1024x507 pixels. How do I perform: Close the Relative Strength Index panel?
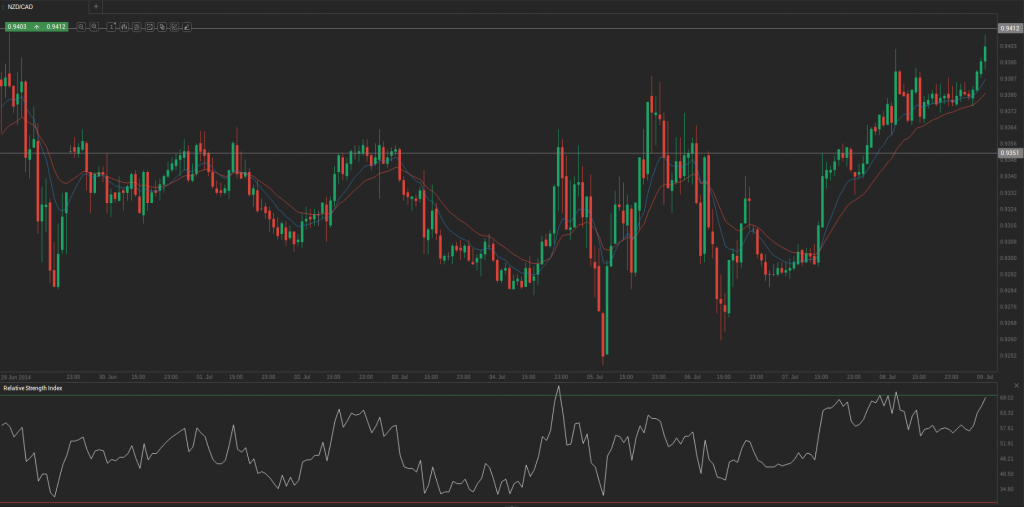pyautogui.click(x=1016, y=386)
